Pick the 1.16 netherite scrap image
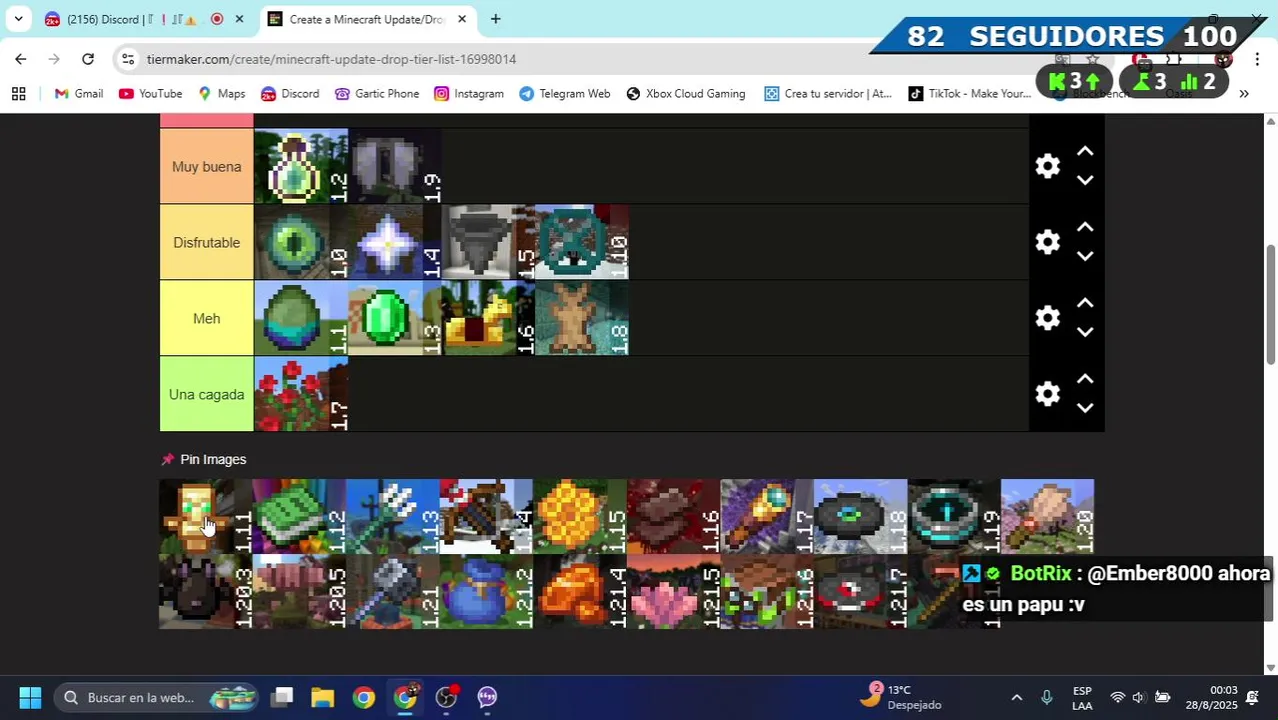The width and height of the screenshot is (1278, 720). pos(674,517)
